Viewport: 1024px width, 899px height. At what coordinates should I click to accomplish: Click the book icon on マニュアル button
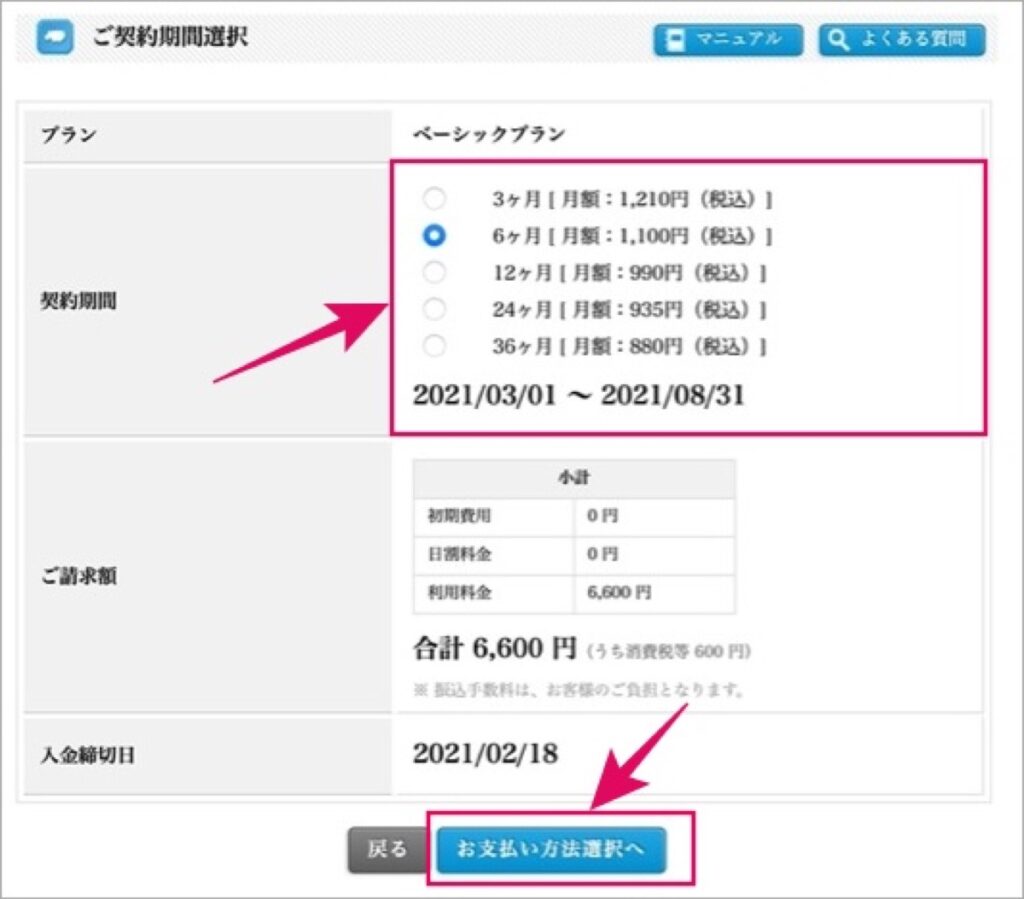675,40
